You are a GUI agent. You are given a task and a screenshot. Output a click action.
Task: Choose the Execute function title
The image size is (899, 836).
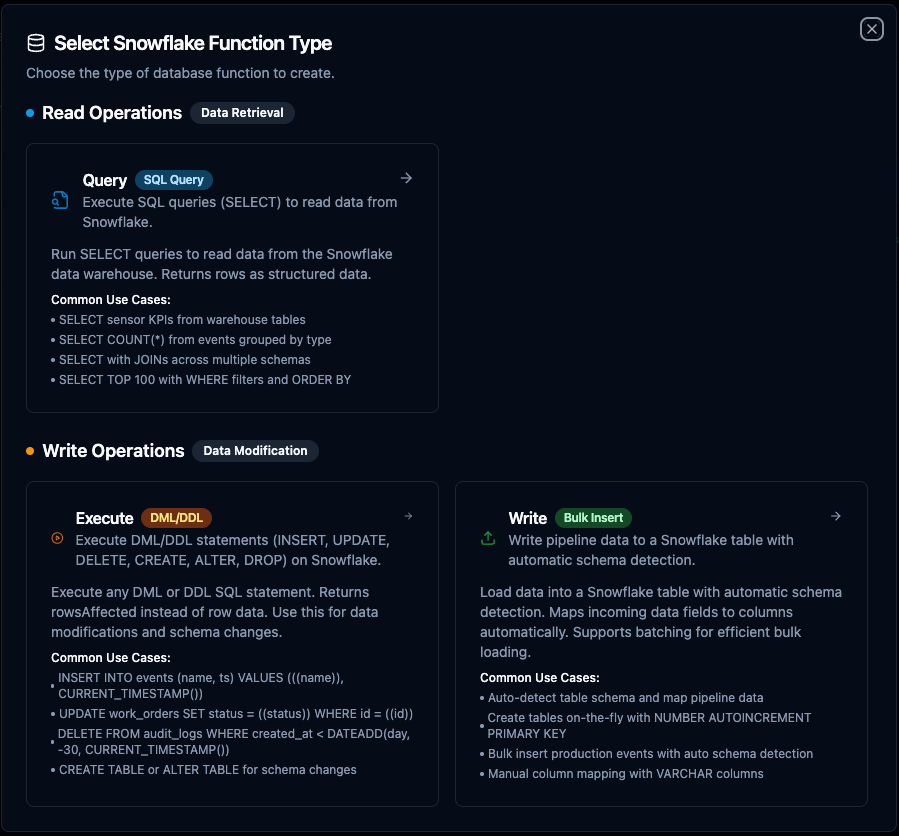point(104,518)
